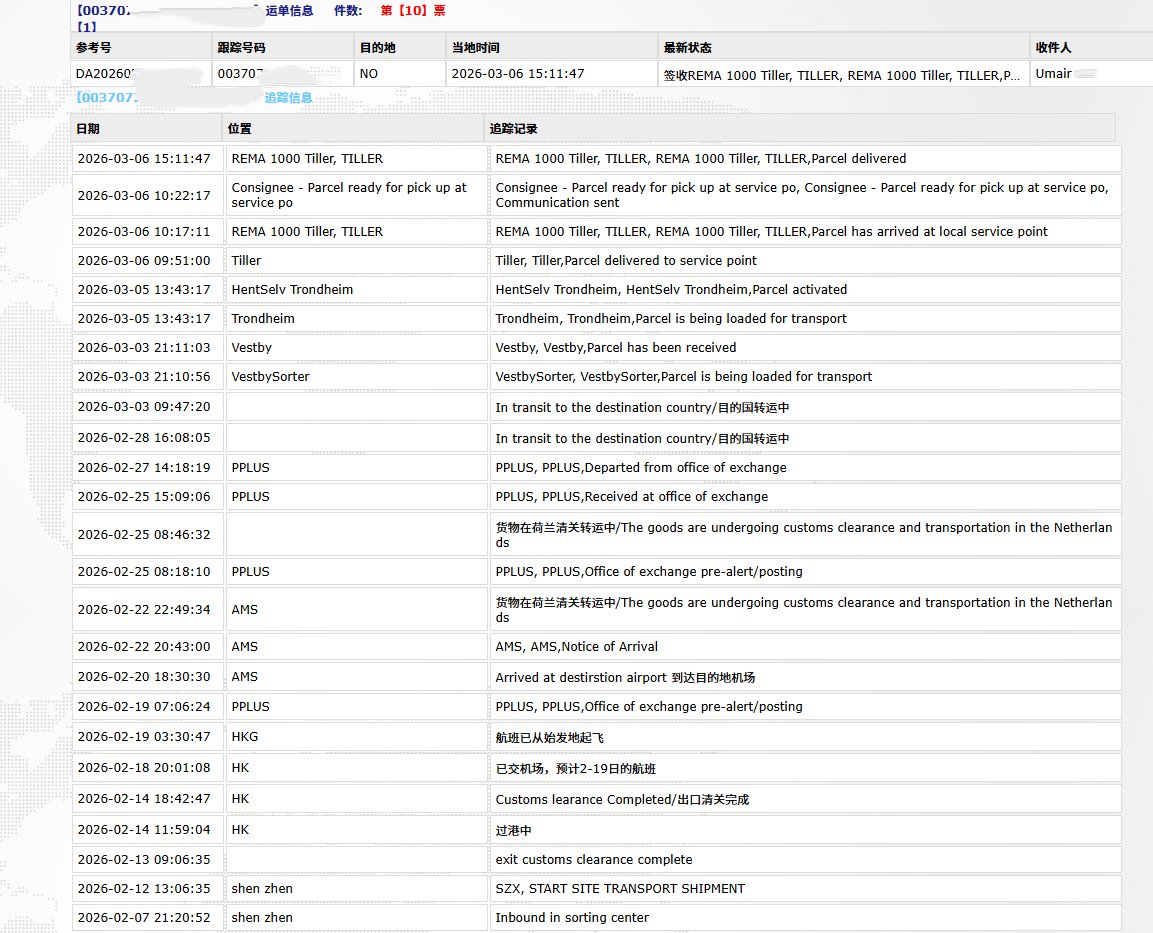Click the 第【10】票 red label
Image resolution: width=1153 pixels, height=933 pixels.
pyautogui.click(x=413, y=10)
